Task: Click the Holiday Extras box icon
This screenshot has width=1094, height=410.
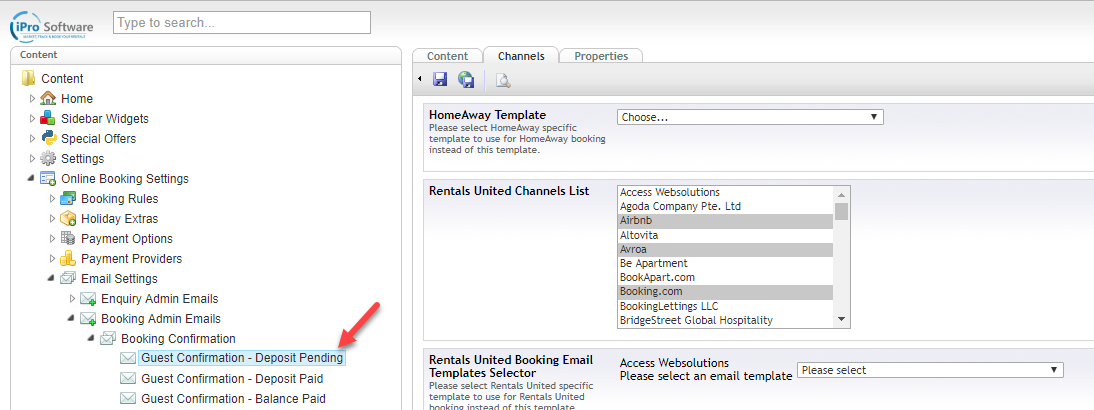Action: [x=68, y=218]
